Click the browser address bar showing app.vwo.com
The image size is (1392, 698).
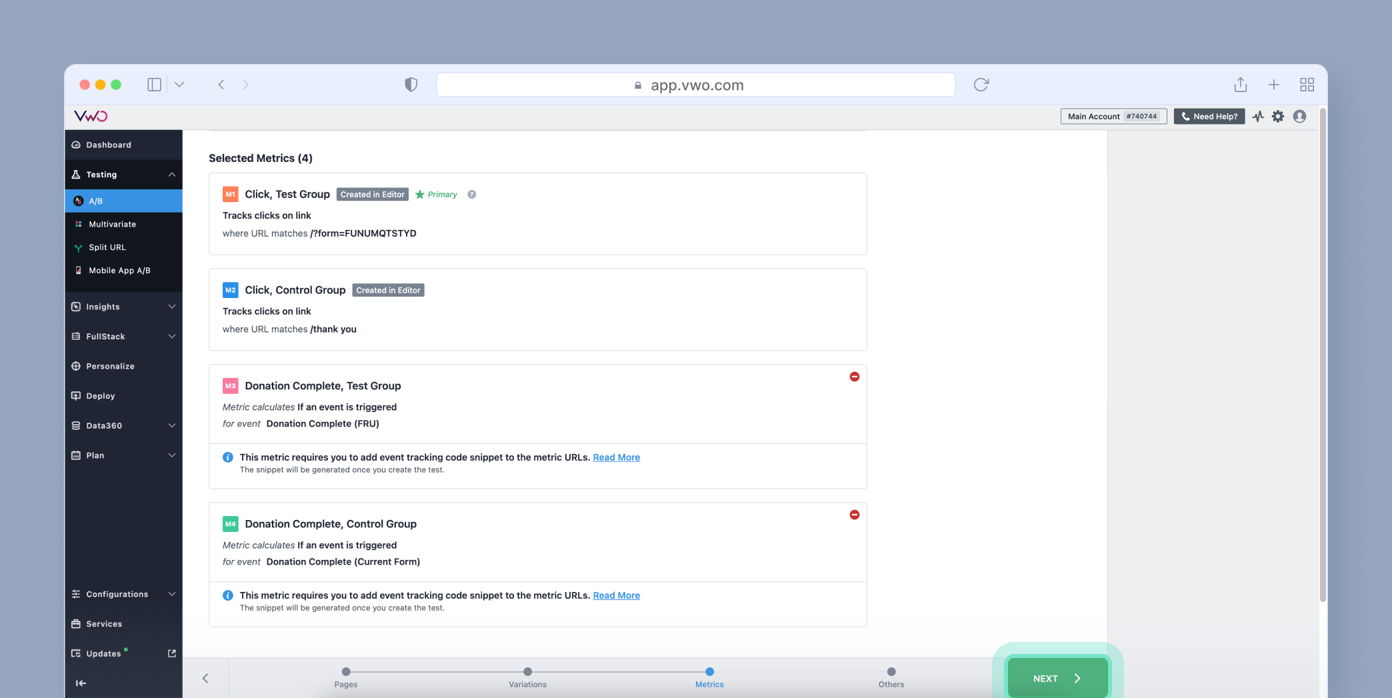coord(696,85)
